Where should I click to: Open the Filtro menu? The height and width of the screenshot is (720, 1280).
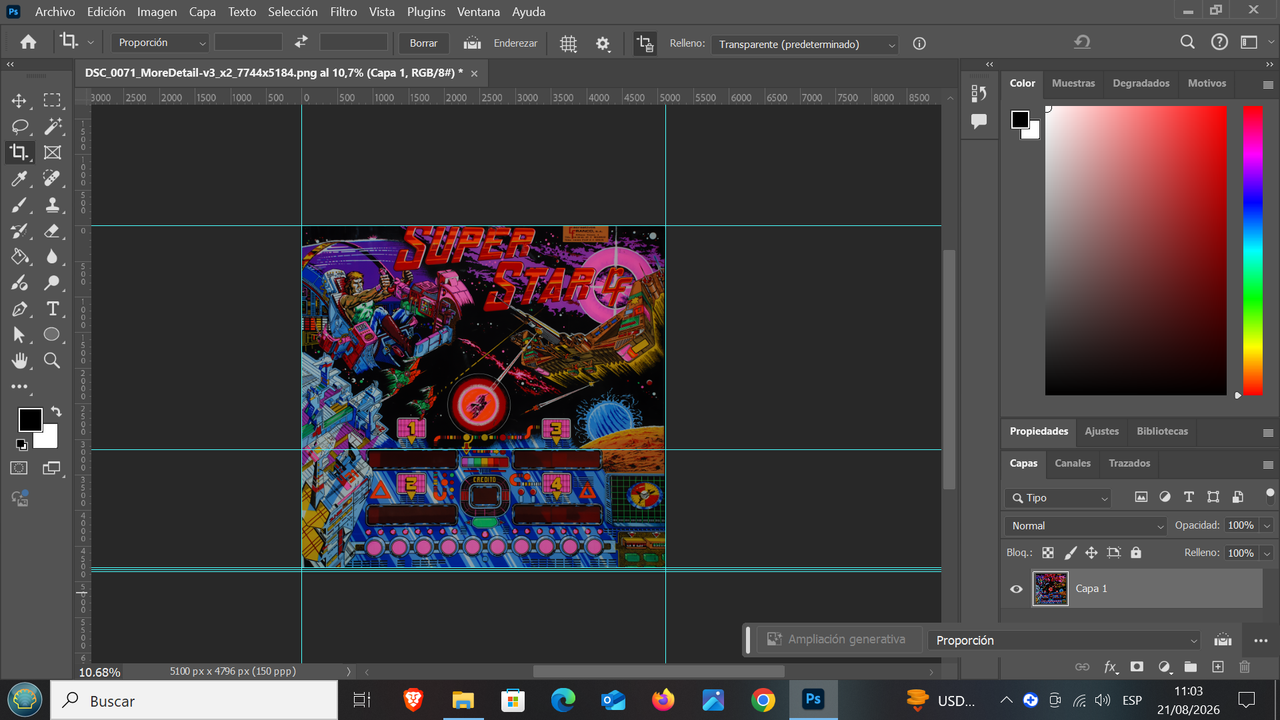click(x=343, y=12)
